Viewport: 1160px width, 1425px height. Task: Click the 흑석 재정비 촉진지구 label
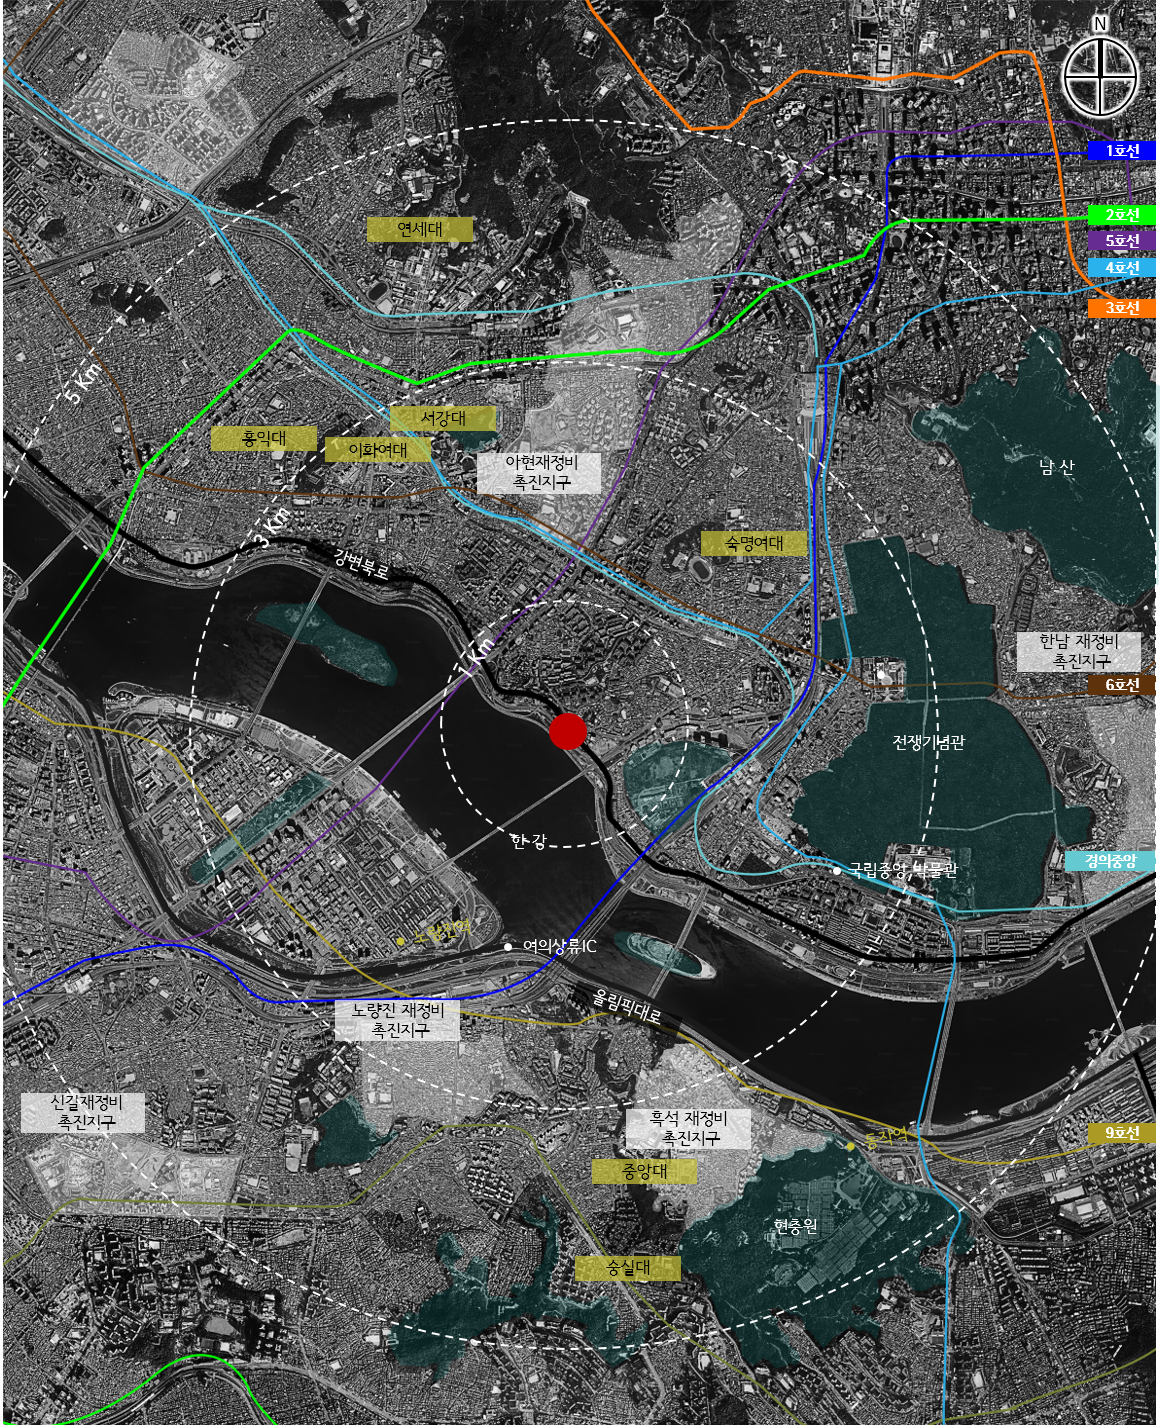click(x=688, y=1128)
